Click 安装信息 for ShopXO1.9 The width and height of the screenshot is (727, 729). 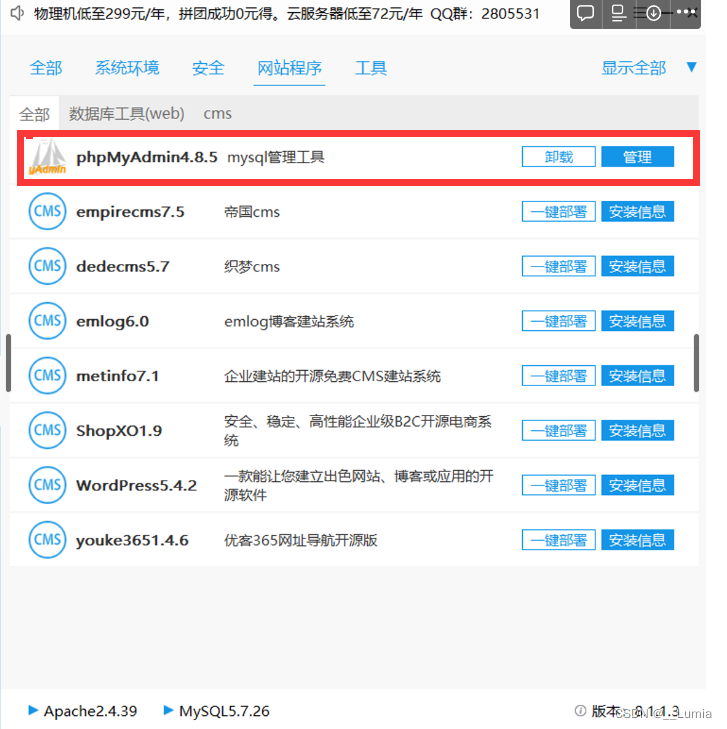tap(637, 431)
